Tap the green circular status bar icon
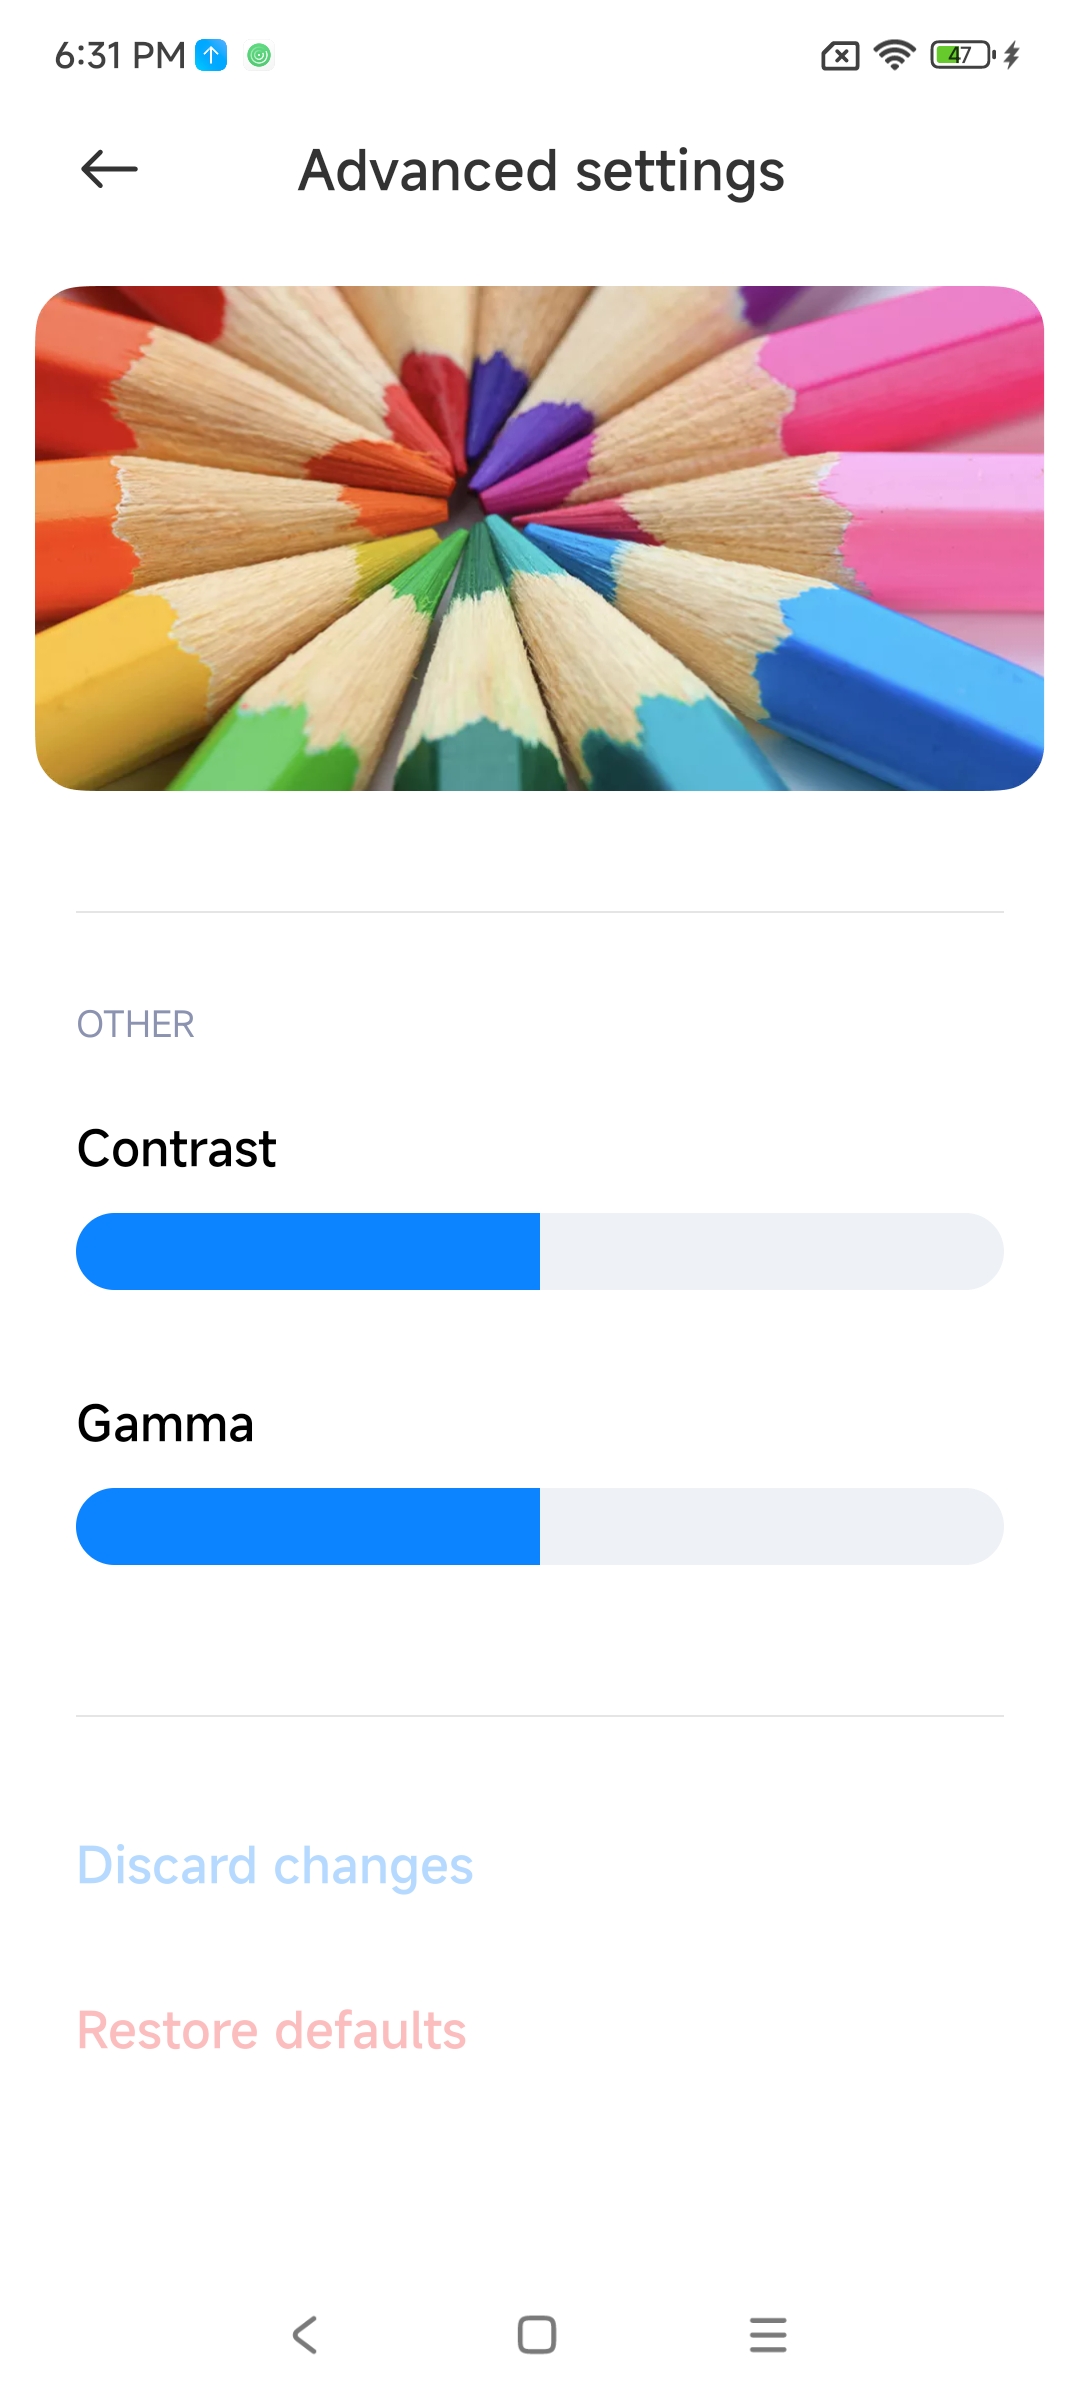 (259, 56)
